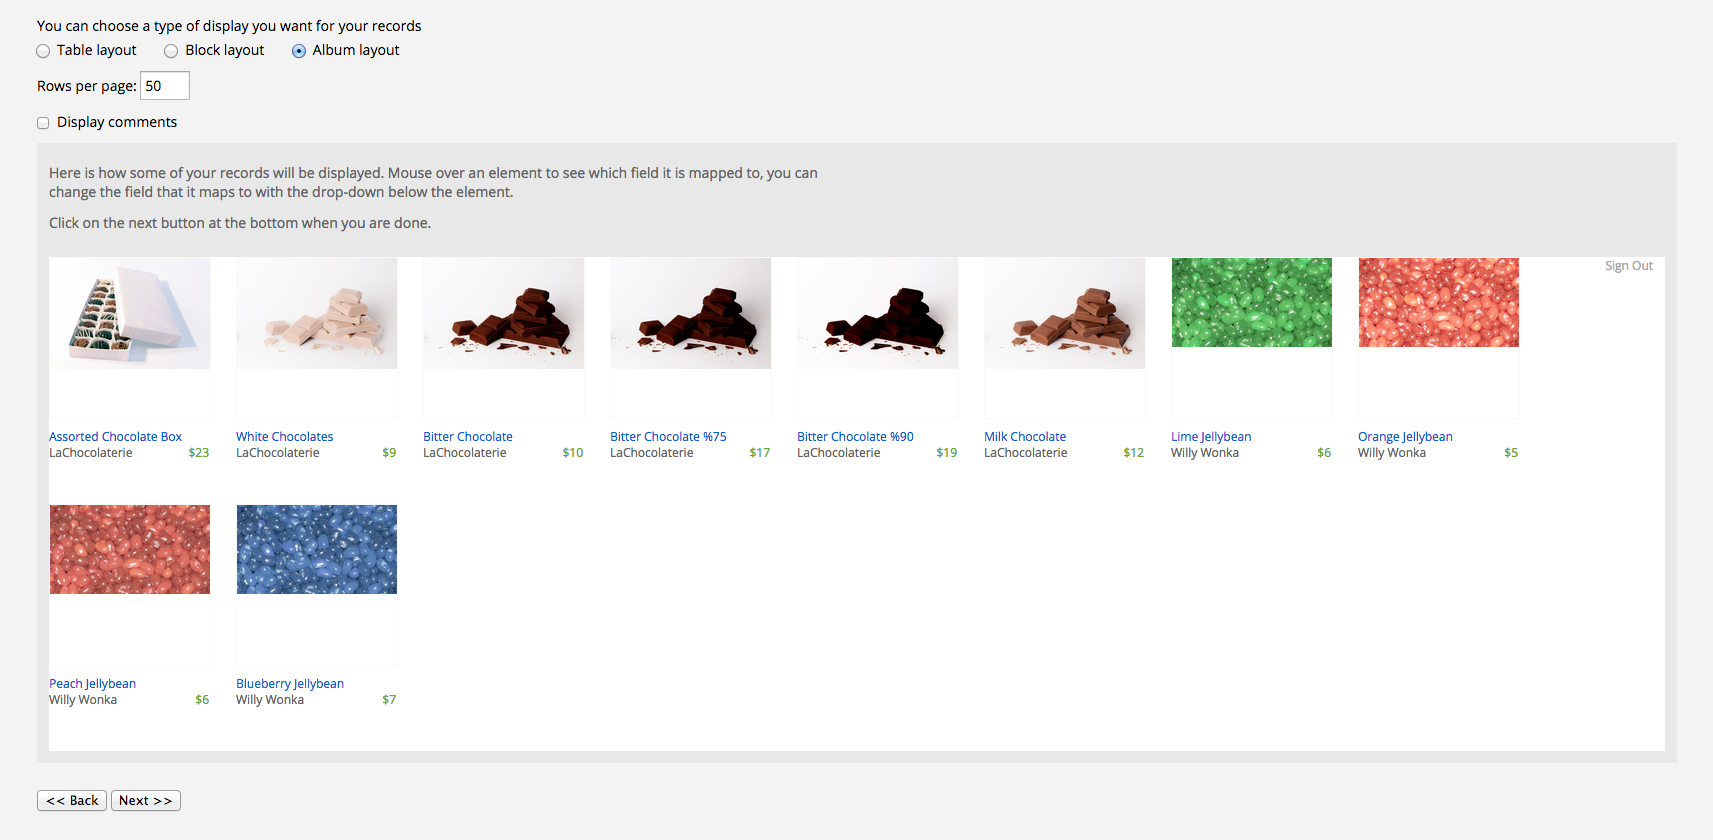1713x840 pixels.
Task: Click the $5 price of Orange Jellybean
Action: (x=1511, y=453)
